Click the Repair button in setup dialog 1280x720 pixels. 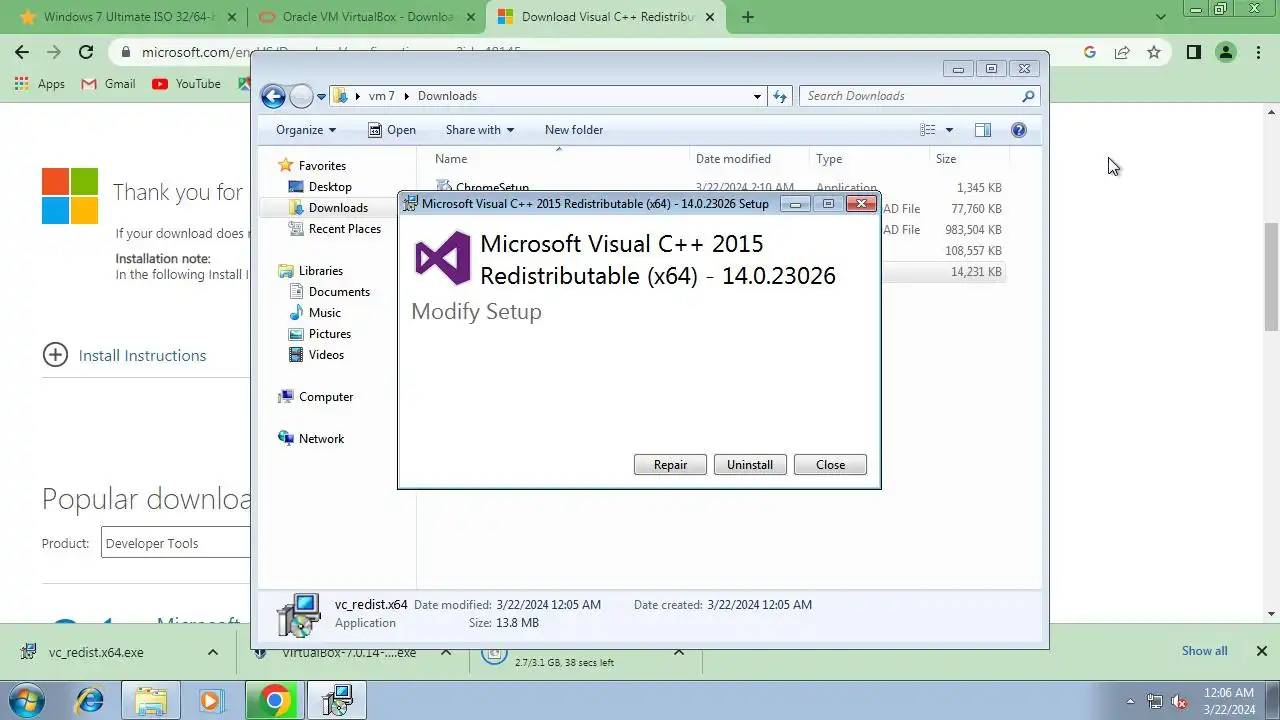tap(670, 465)
